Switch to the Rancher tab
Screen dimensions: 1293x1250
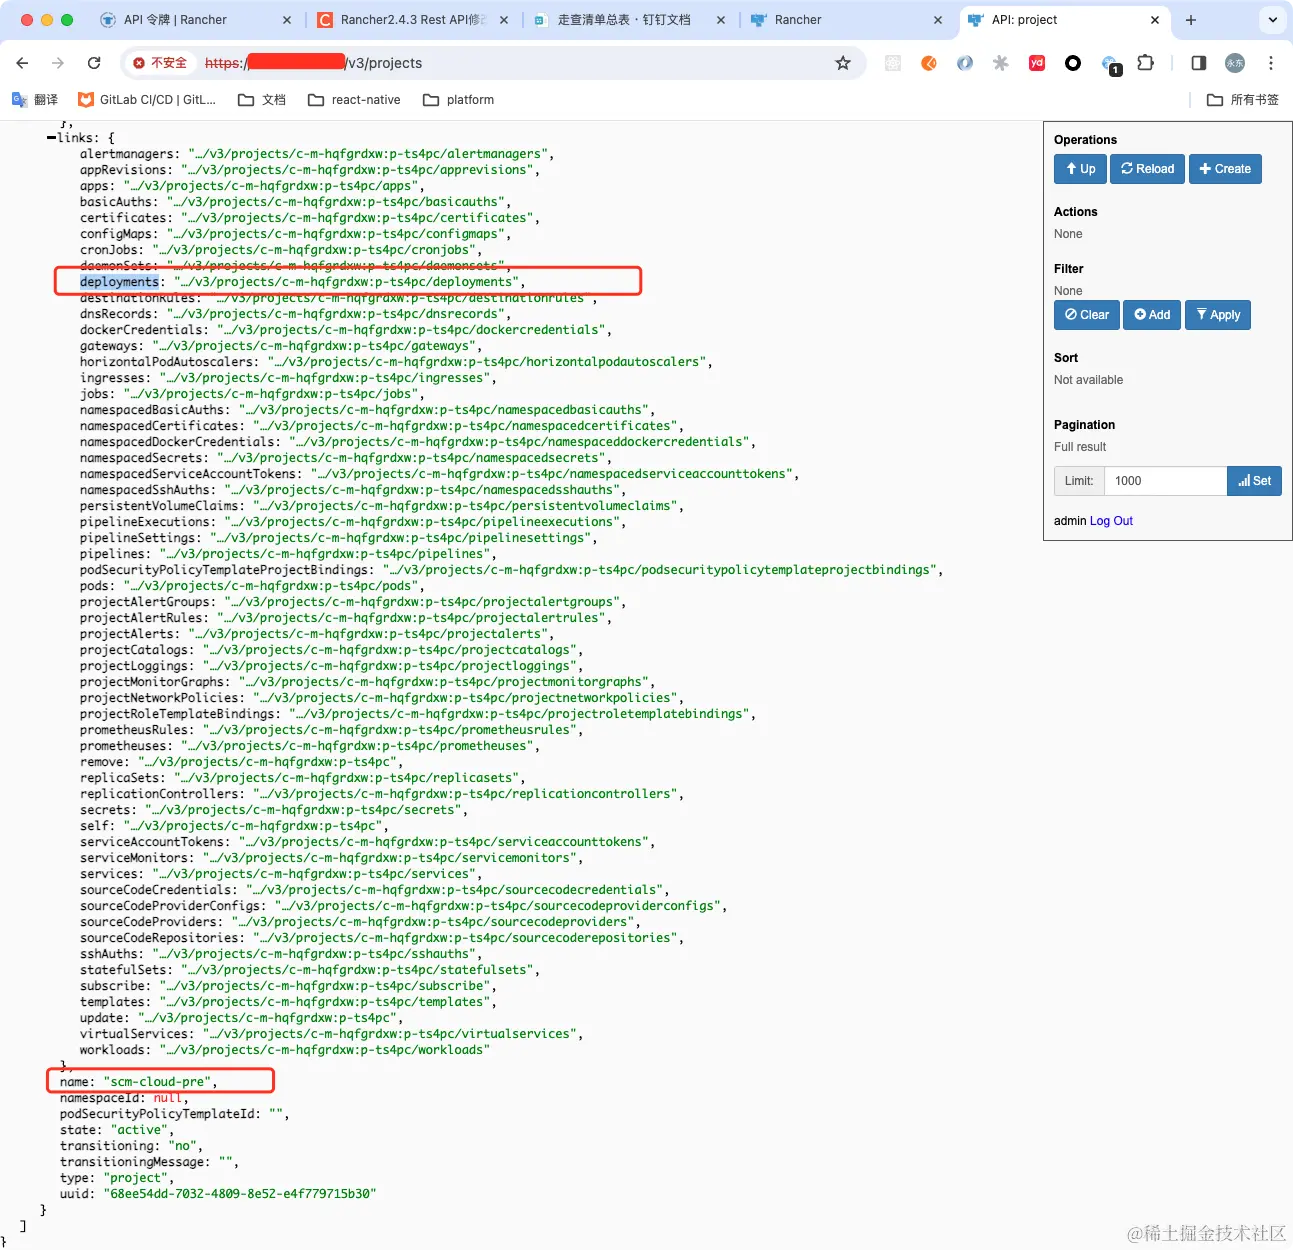click(x=846, y=20)
